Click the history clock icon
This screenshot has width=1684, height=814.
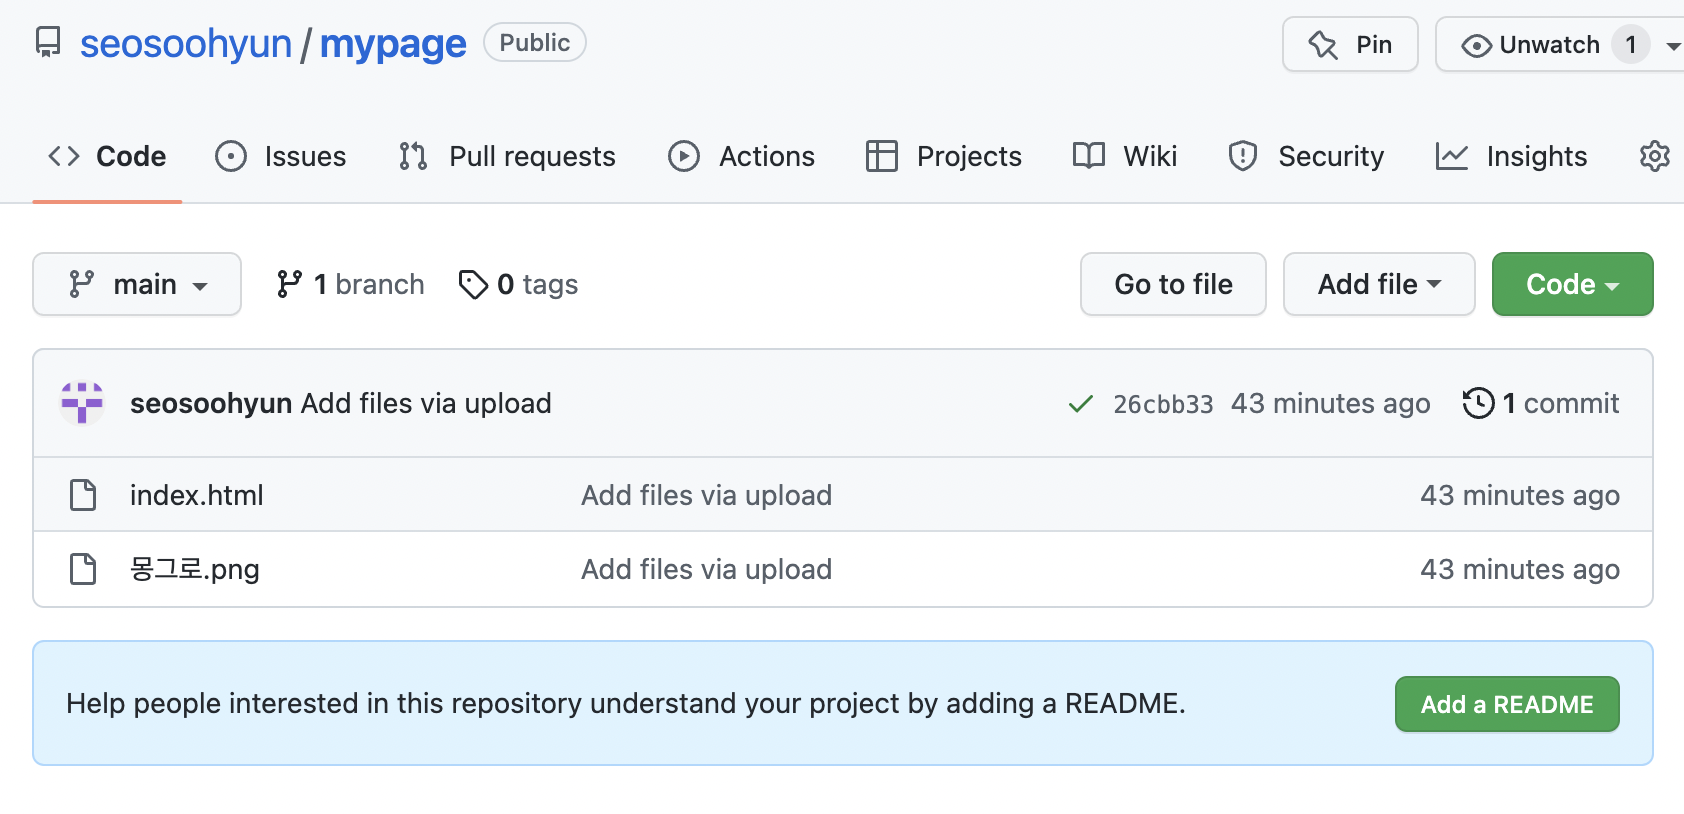pos(1478,403)
